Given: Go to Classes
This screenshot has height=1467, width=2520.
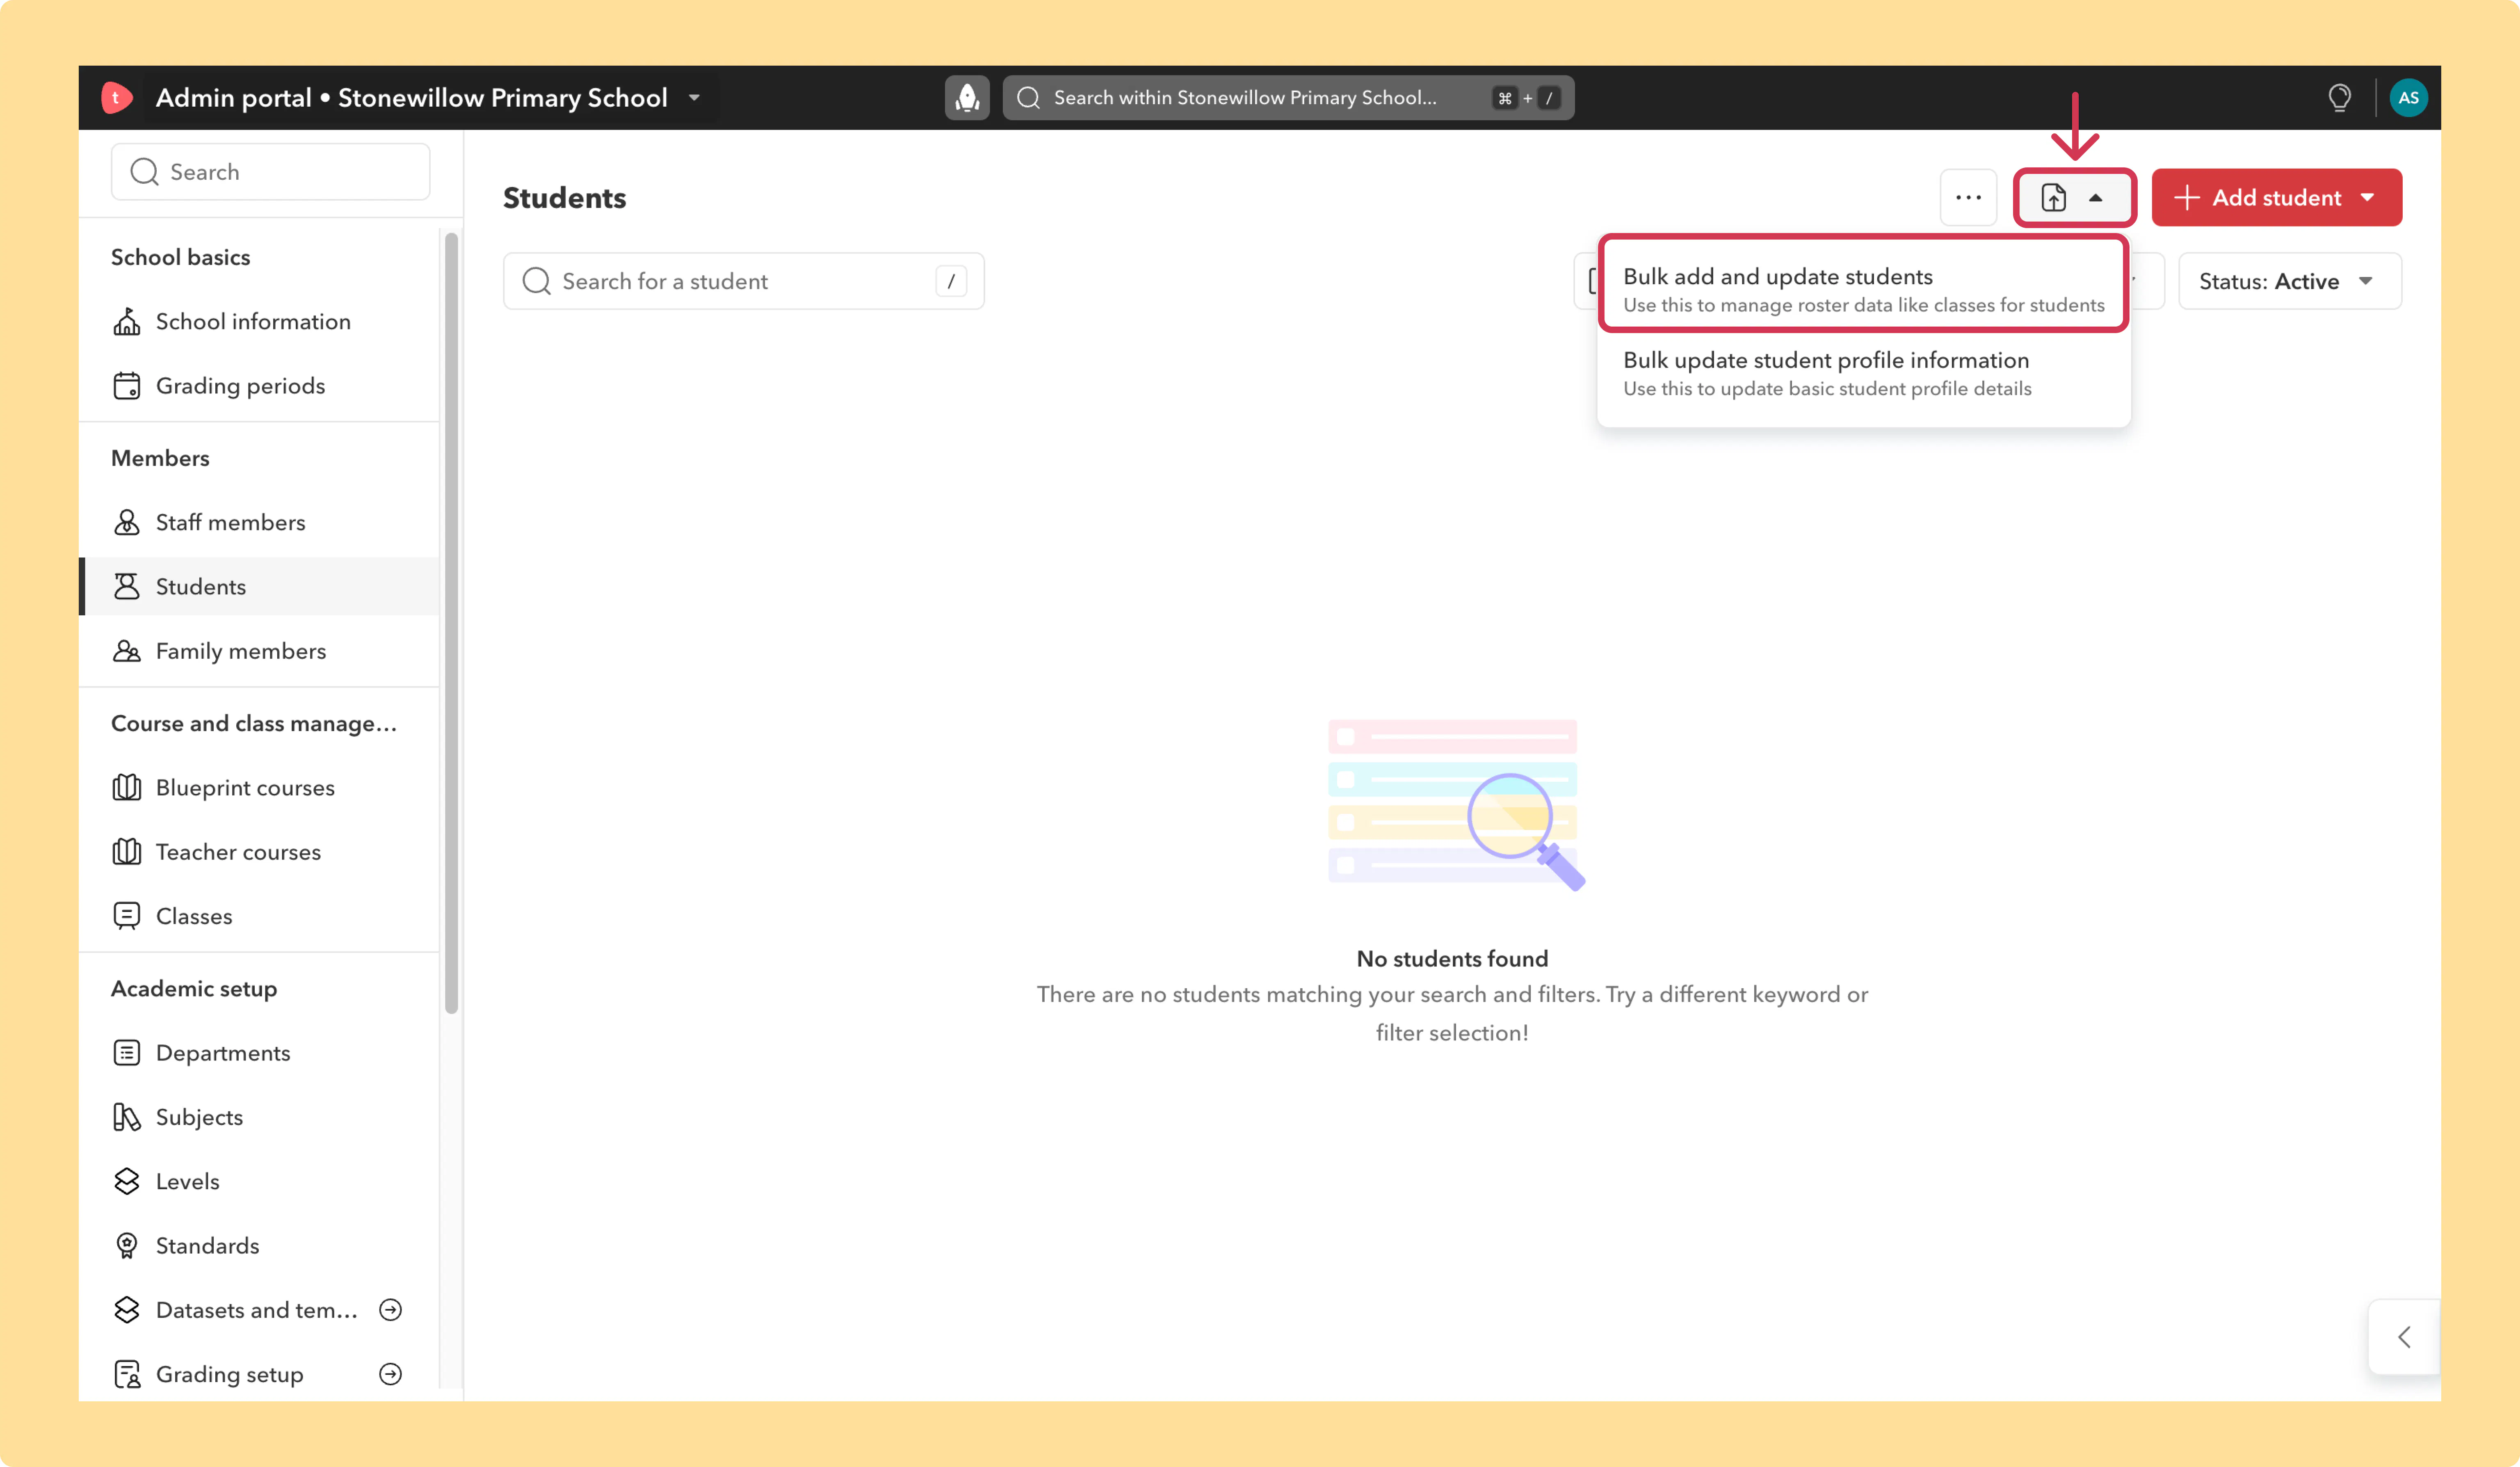Looking at the screenshot, I should 259,916.
